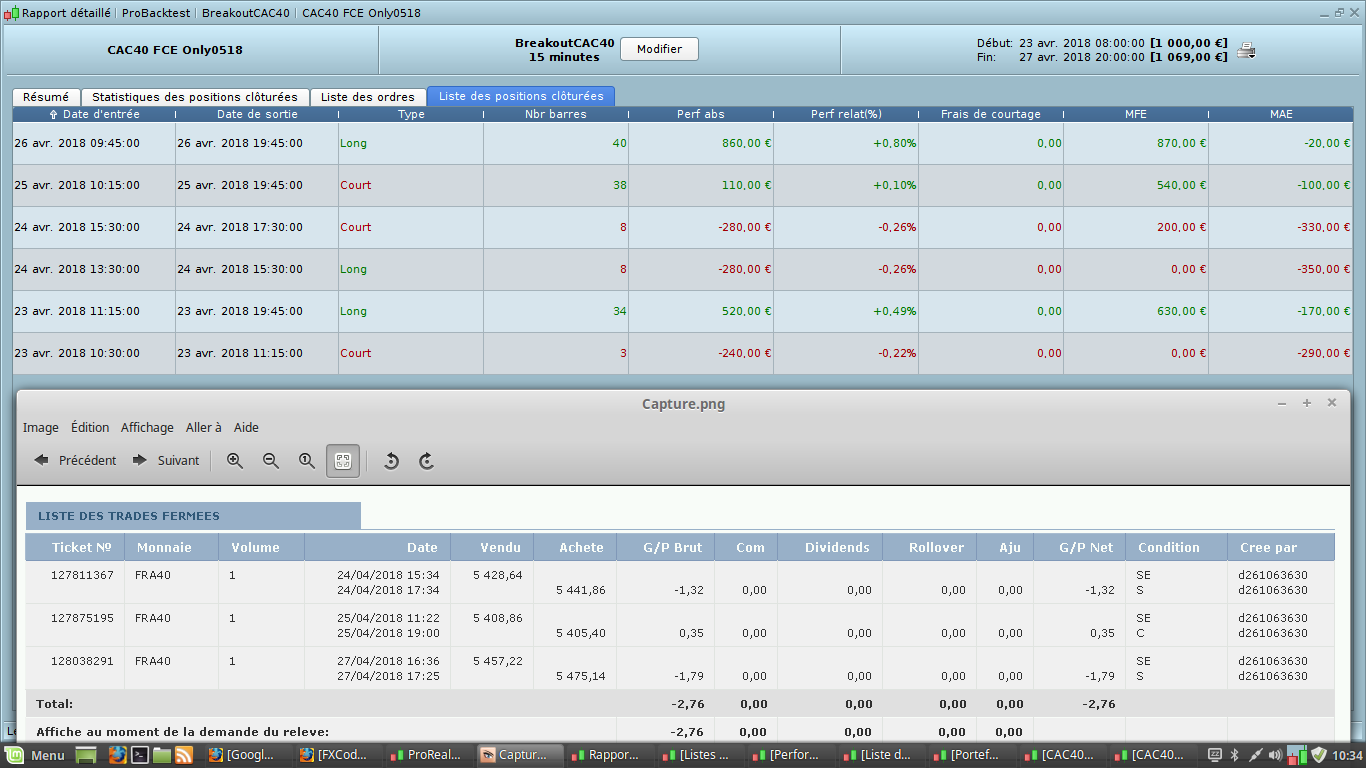Launch Firefox from the taskbar launcher
The height and width of the screenshot is (768, 1366).
(x=116, y=755)
